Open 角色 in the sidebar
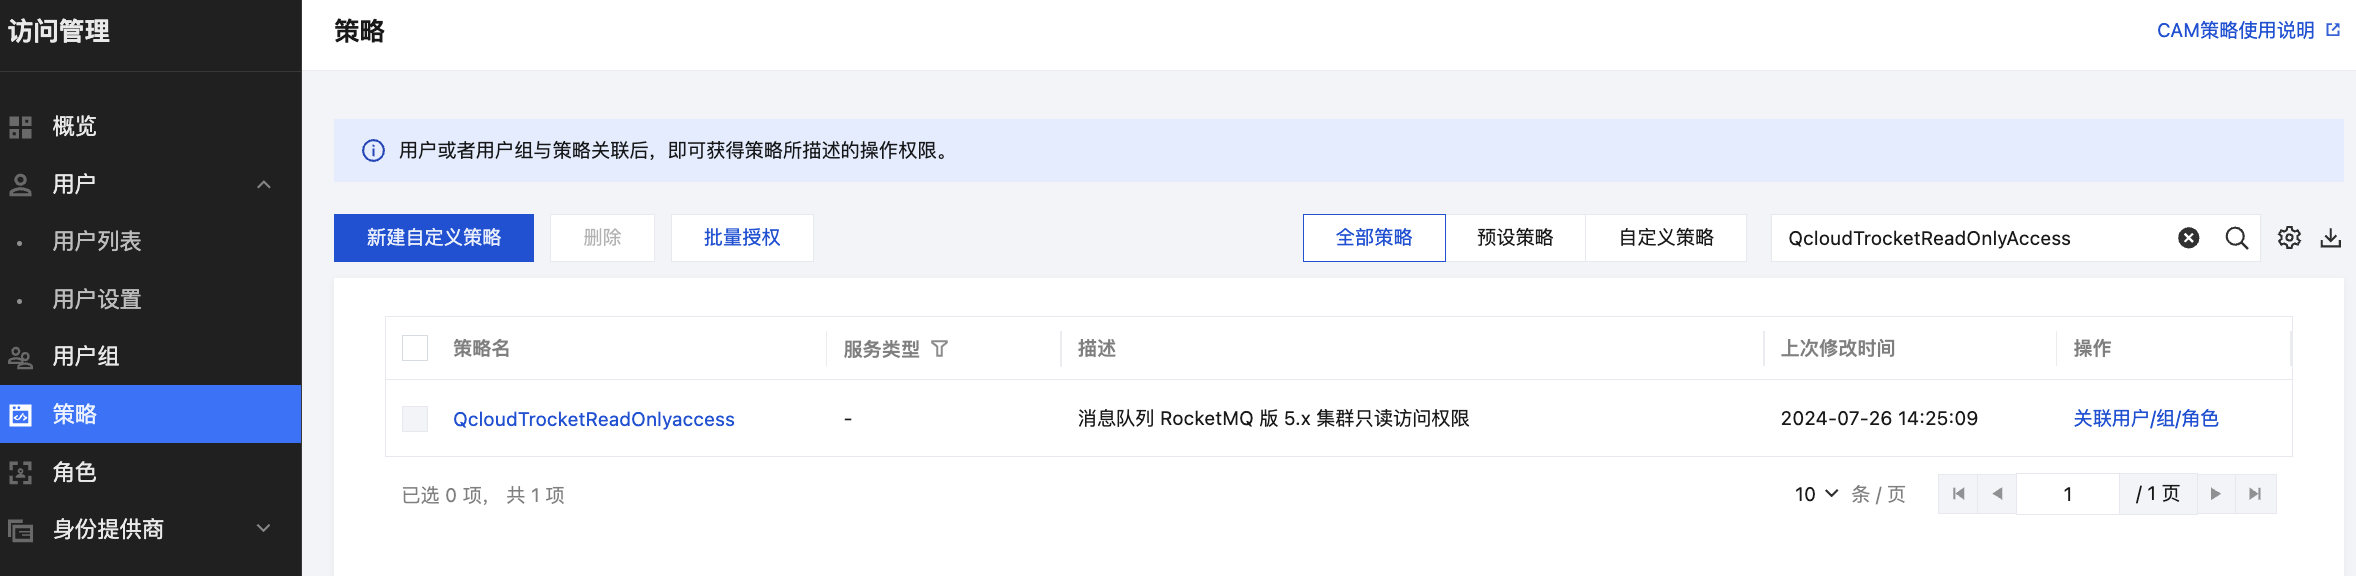Viewport: 2356px width, 576px height. coord(150,472)
